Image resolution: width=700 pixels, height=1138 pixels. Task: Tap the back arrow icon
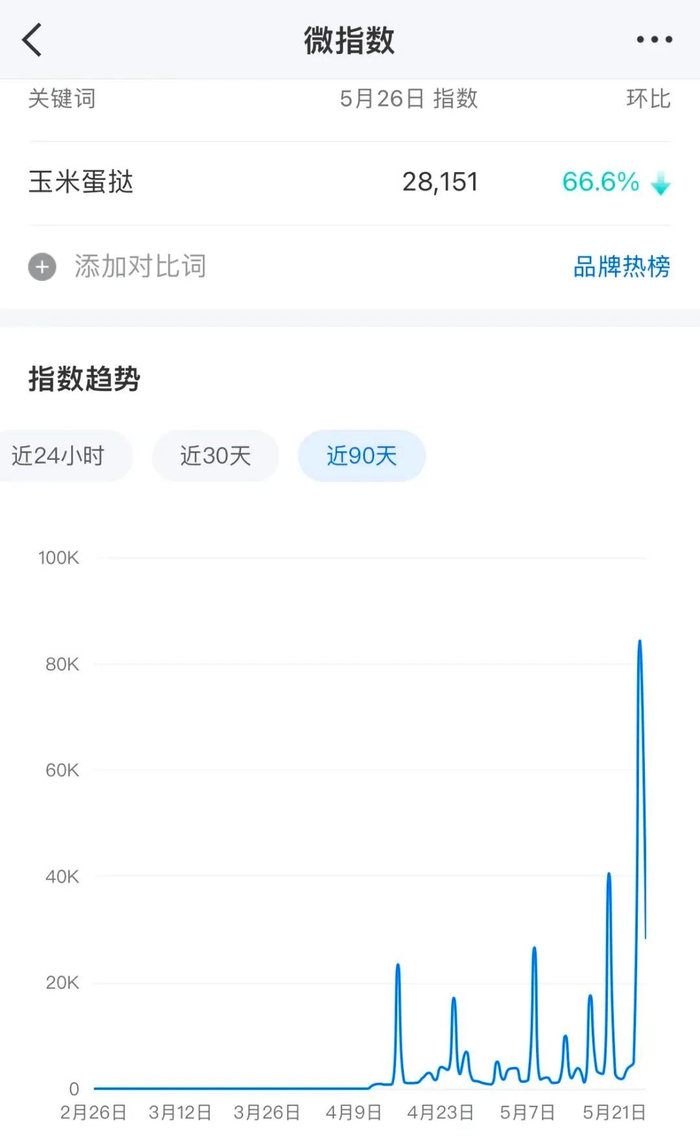(32, 39)
